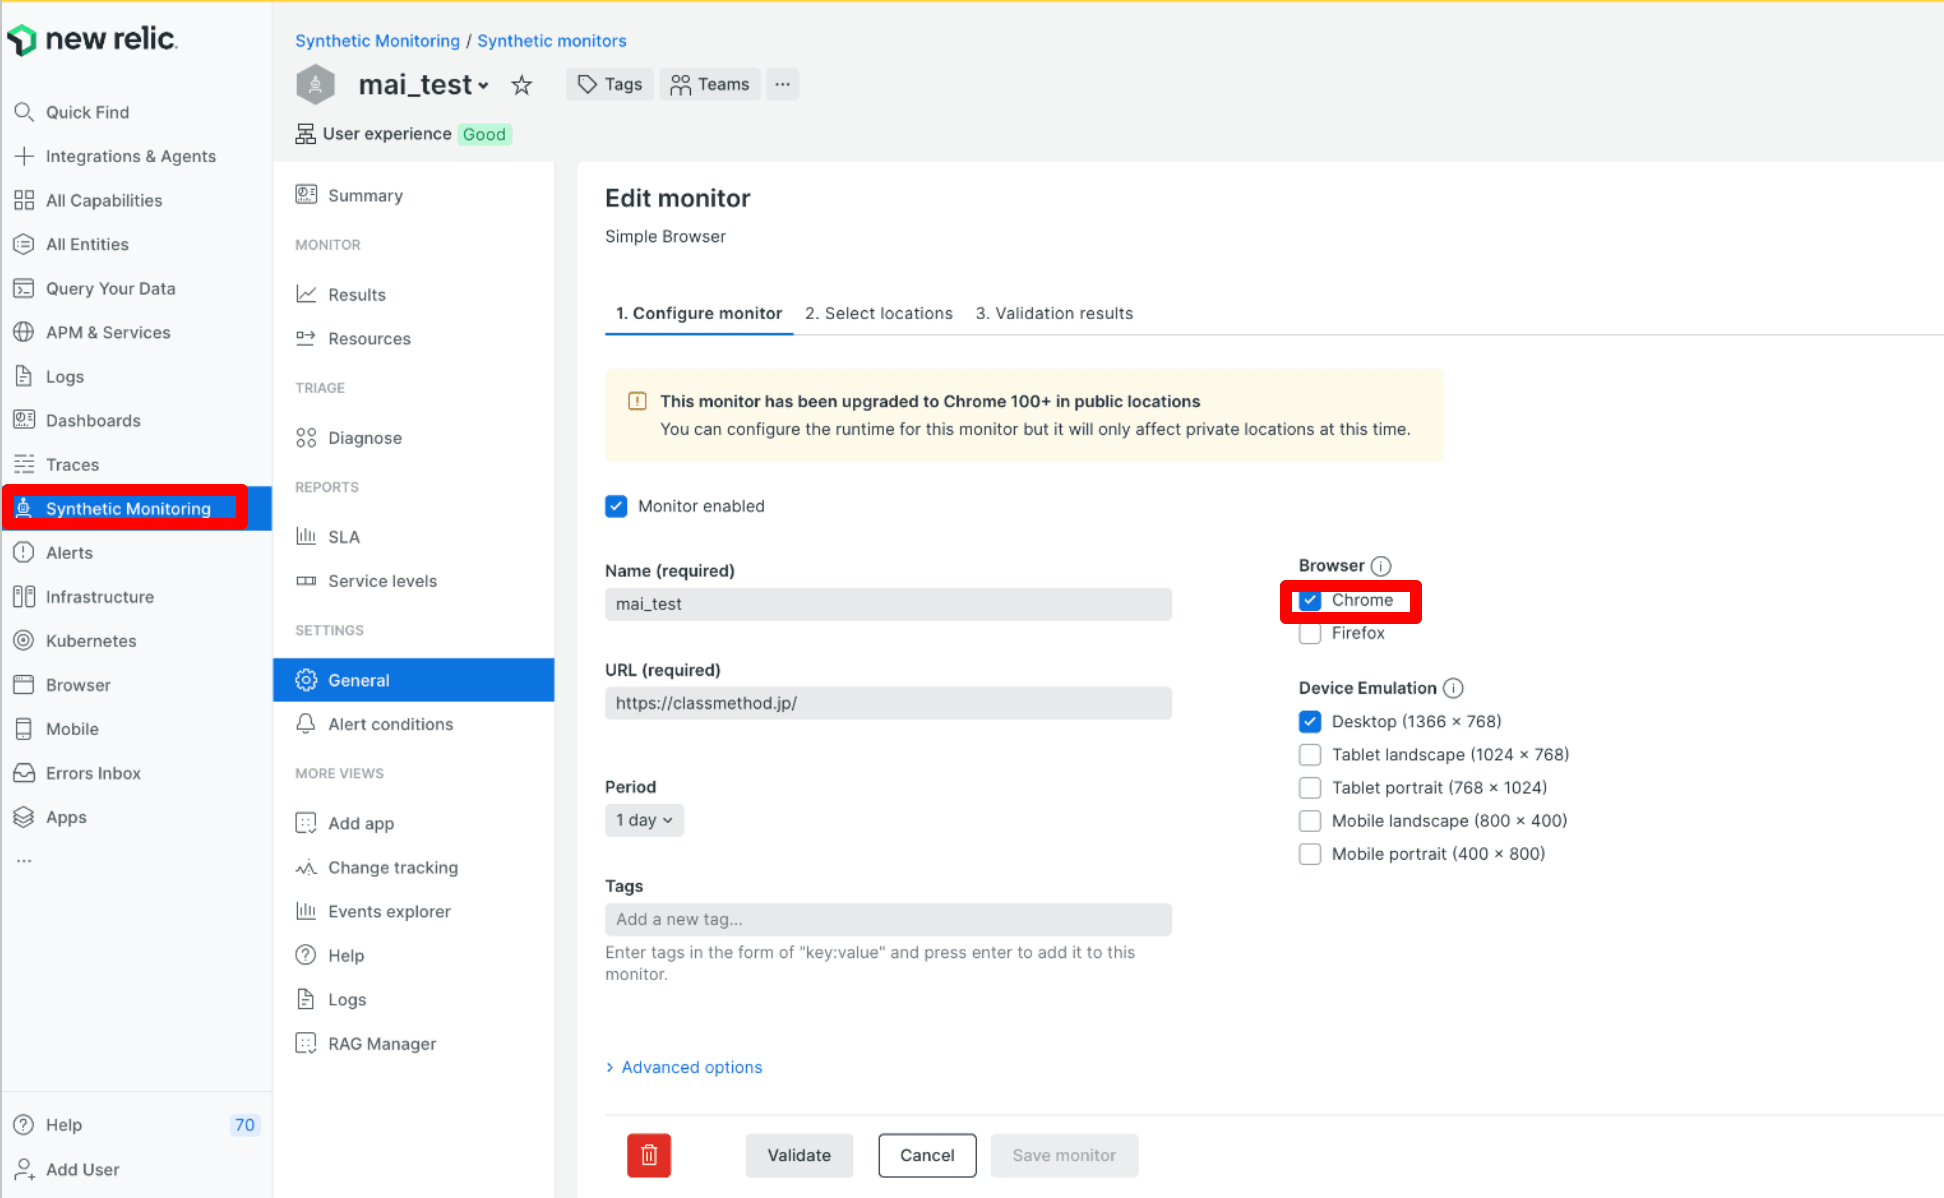This screenshot has height=1198, width=1944.
Task: Click the Validate button
Action: click(799, 1155)
